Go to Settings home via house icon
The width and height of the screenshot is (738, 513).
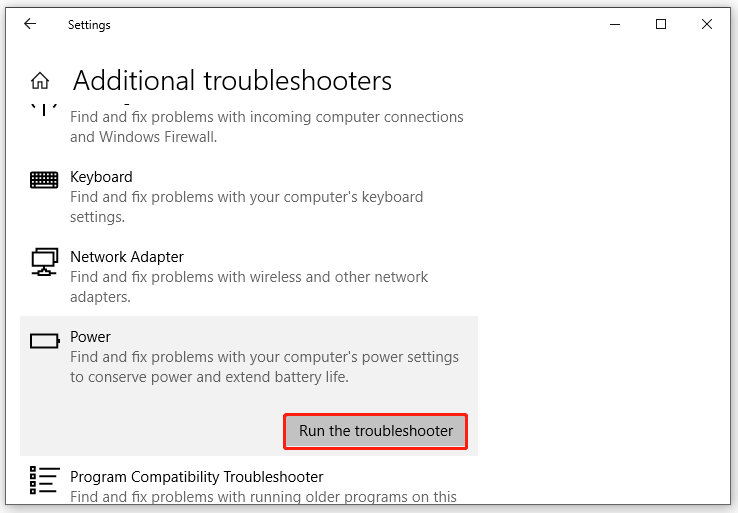40,81
